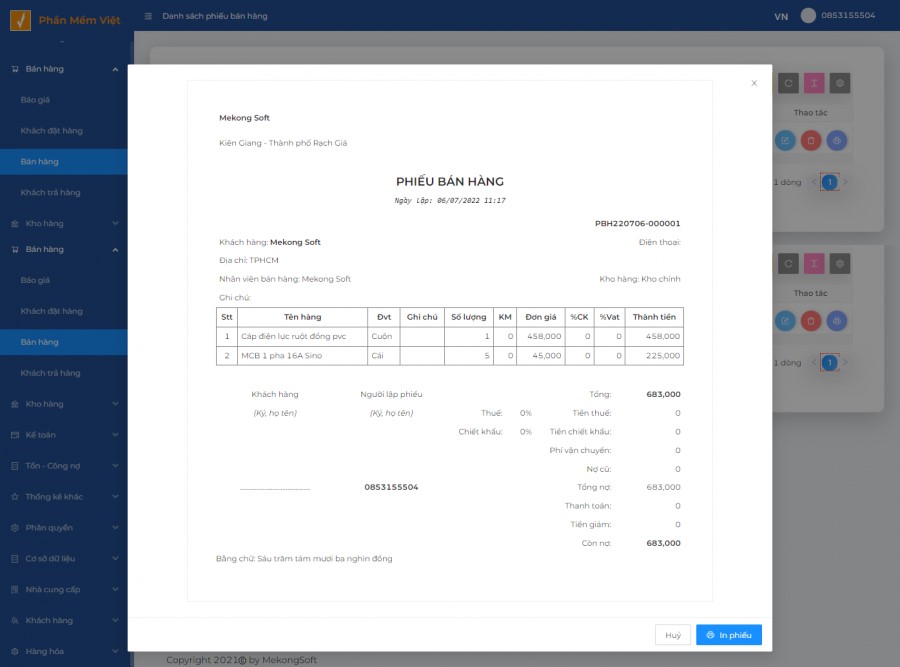Click lower pagination previous arrow
This screenshot has height=667, width=900.
coord(814,363)
